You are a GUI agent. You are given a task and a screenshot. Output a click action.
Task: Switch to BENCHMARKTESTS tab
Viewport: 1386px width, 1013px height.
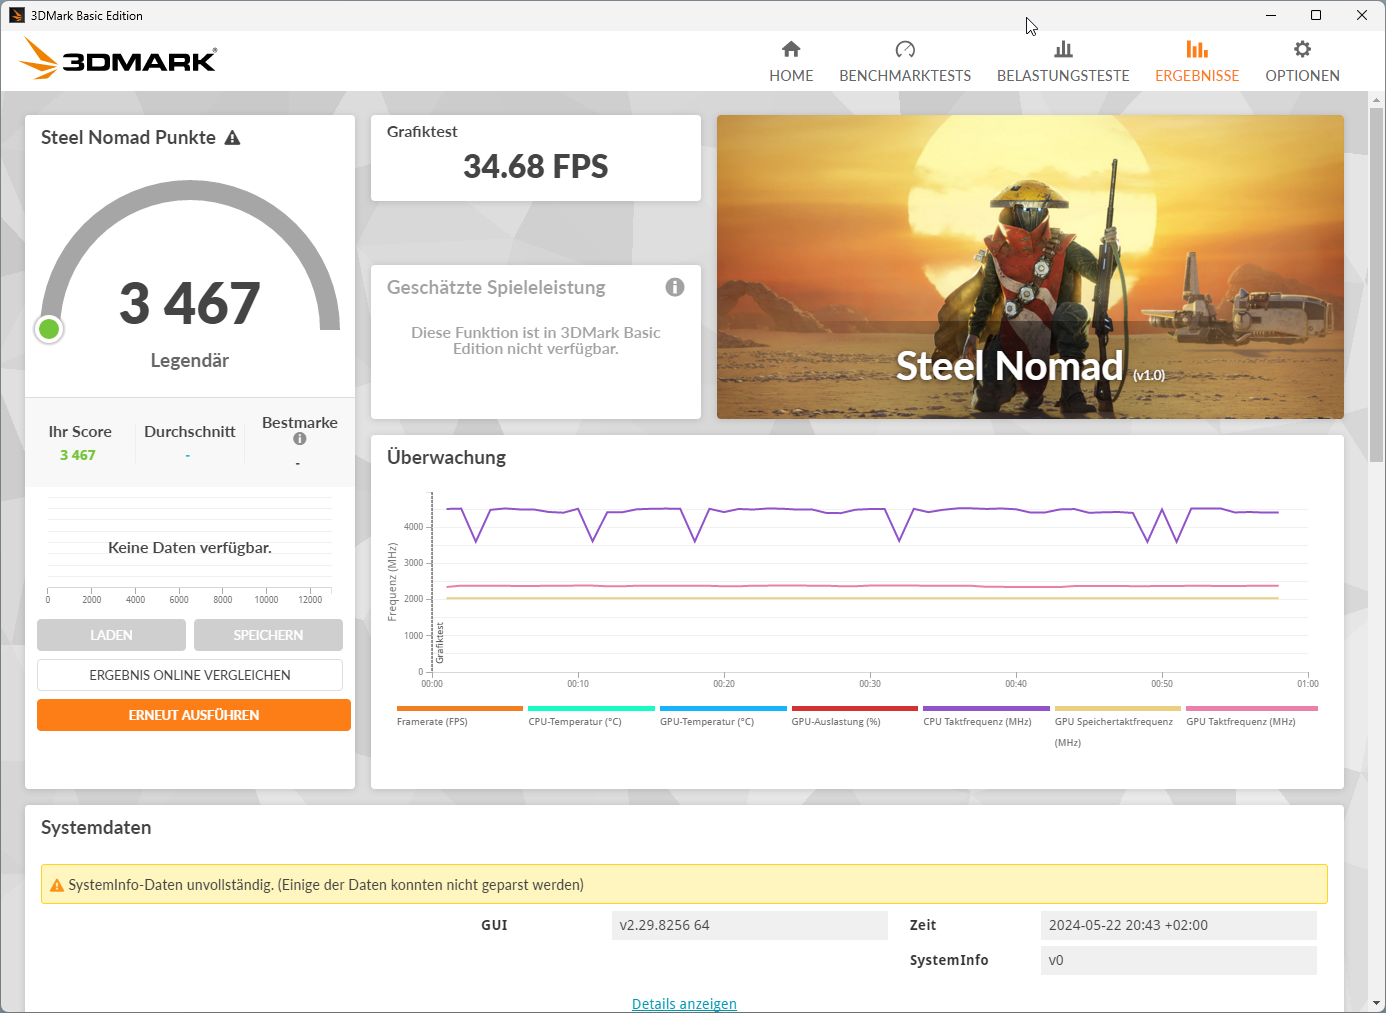tap(905, 61)
